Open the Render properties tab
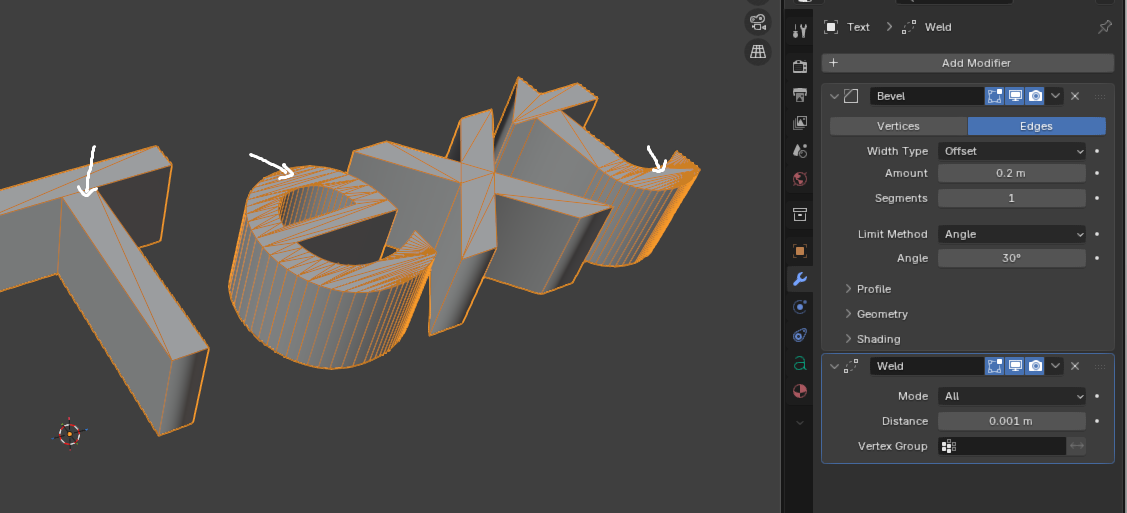The height and width of the screenshot is (513, 1127). coord(800,67)
